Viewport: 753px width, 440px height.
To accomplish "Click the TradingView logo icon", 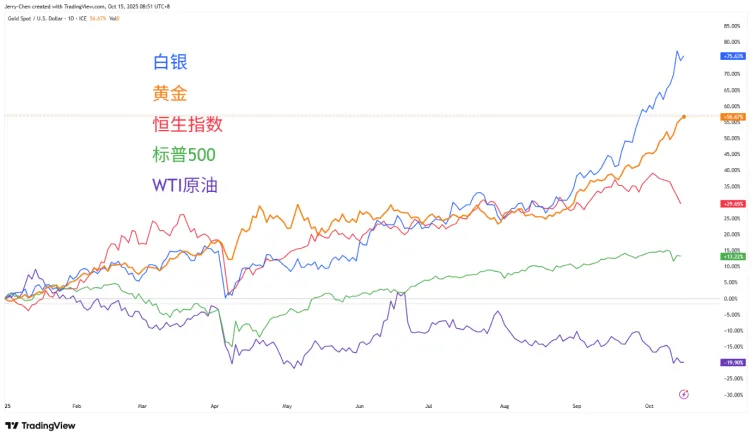I will (x=11, y=425).
